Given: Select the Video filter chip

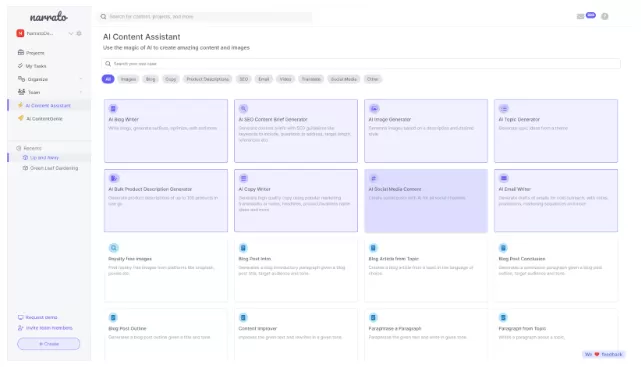Looking at the screenshot, I should (x=285, y=79).
